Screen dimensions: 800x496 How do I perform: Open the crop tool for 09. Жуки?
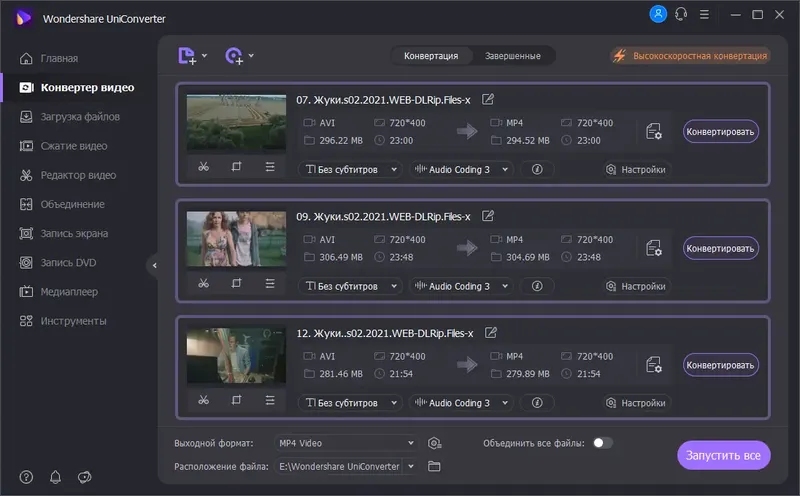236,283
